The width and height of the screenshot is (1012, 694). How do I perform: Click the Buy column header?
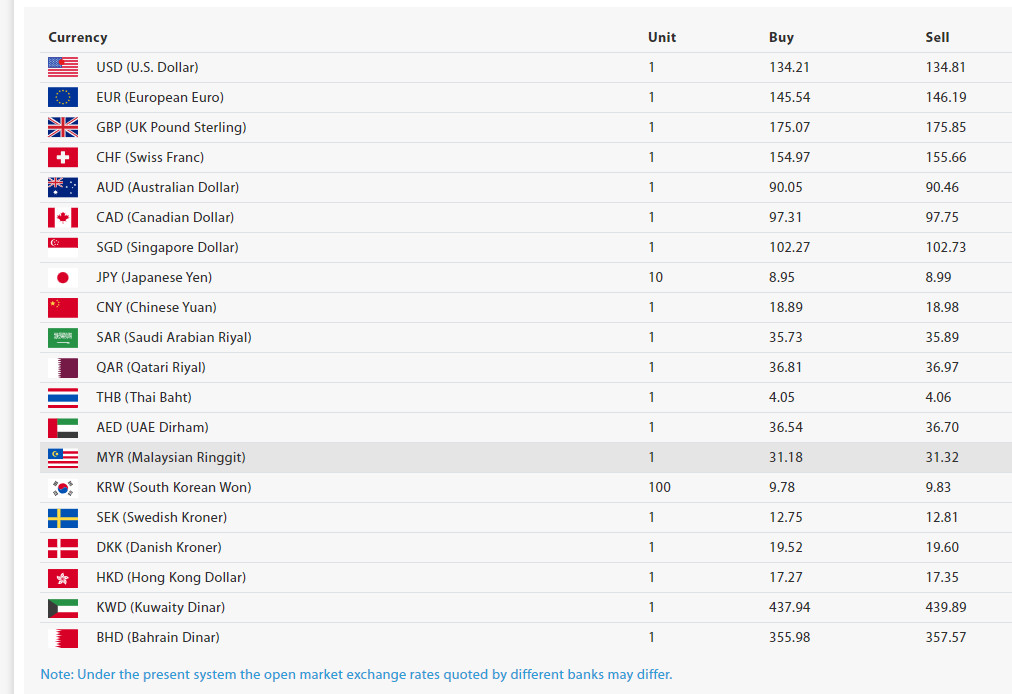point(781,37)
